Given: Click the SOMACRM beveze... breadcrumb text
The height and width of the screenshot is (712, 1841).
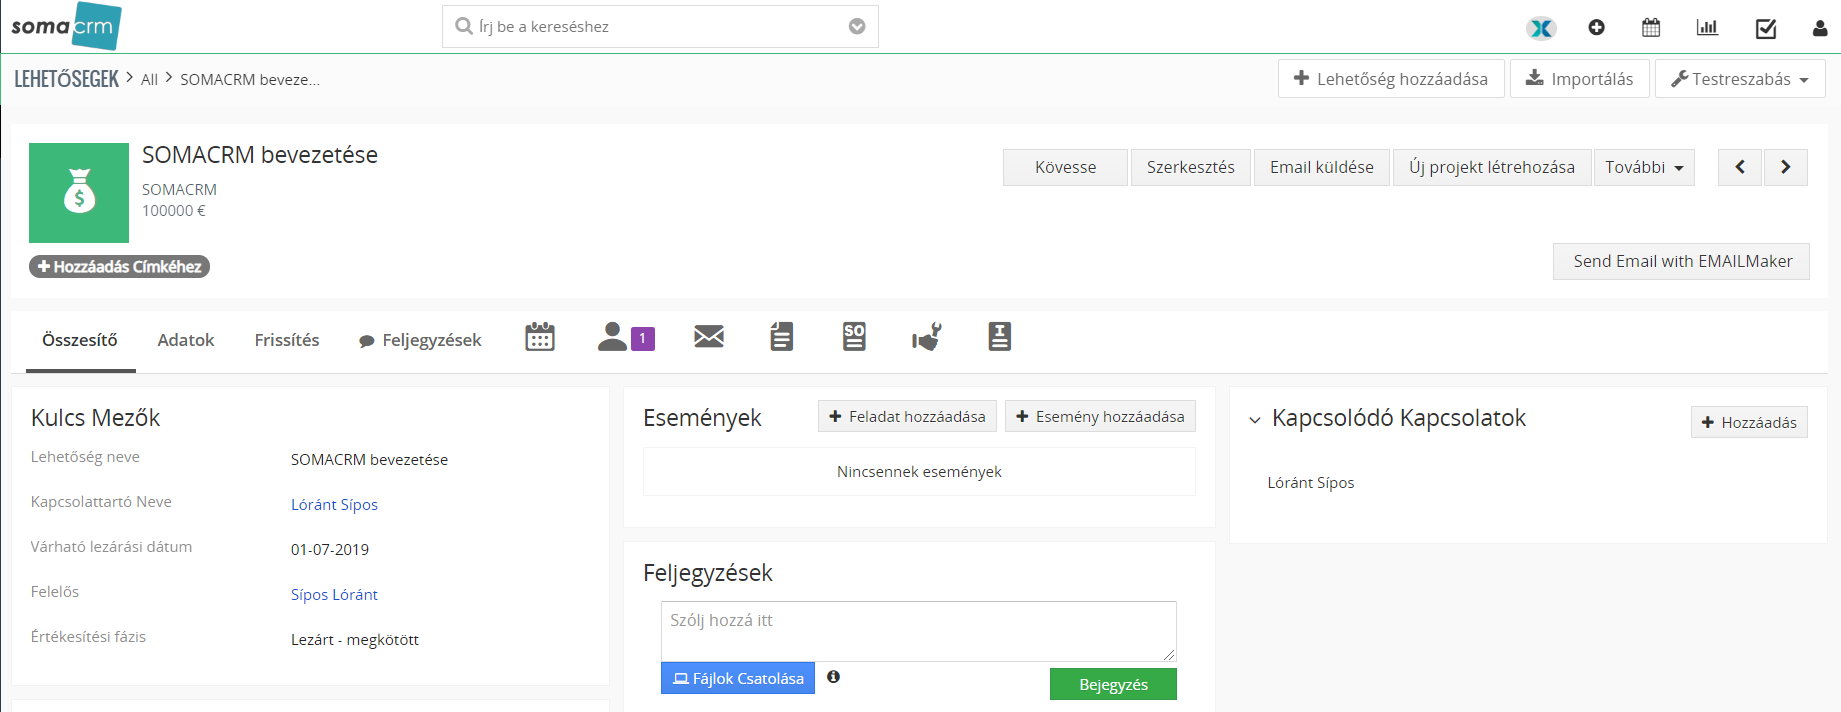Looking at the screenshot, I should [x=250, y=80].
